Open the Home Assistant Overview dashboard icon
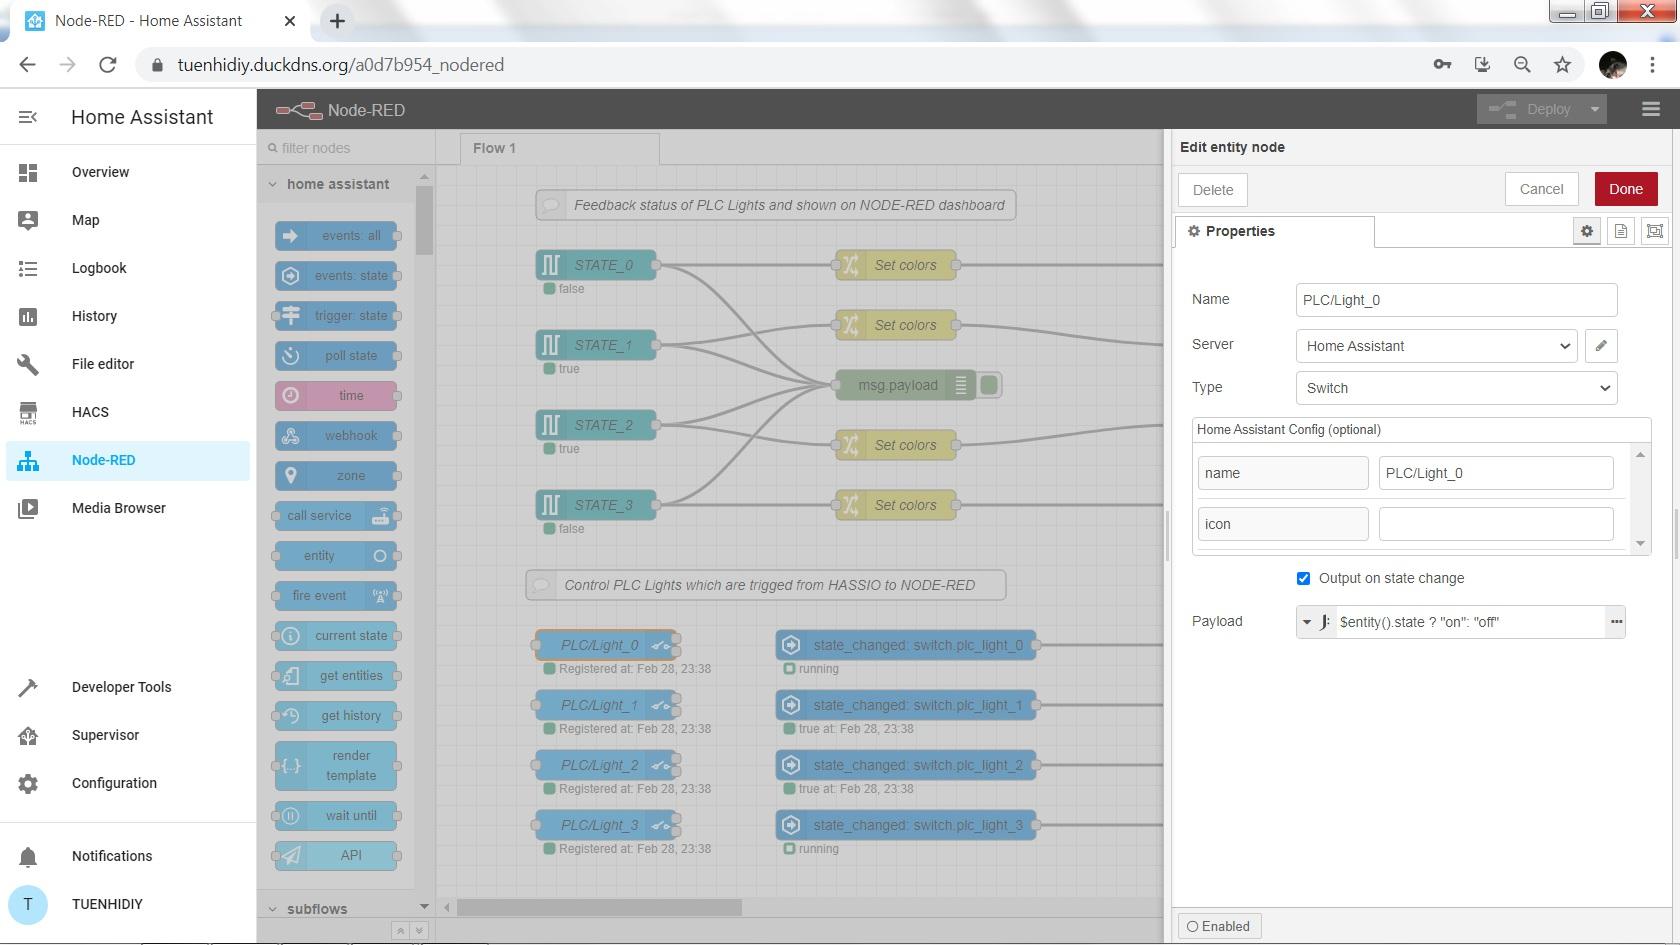The height and width of the screenshot is (945, 1680). coord(28,172)
